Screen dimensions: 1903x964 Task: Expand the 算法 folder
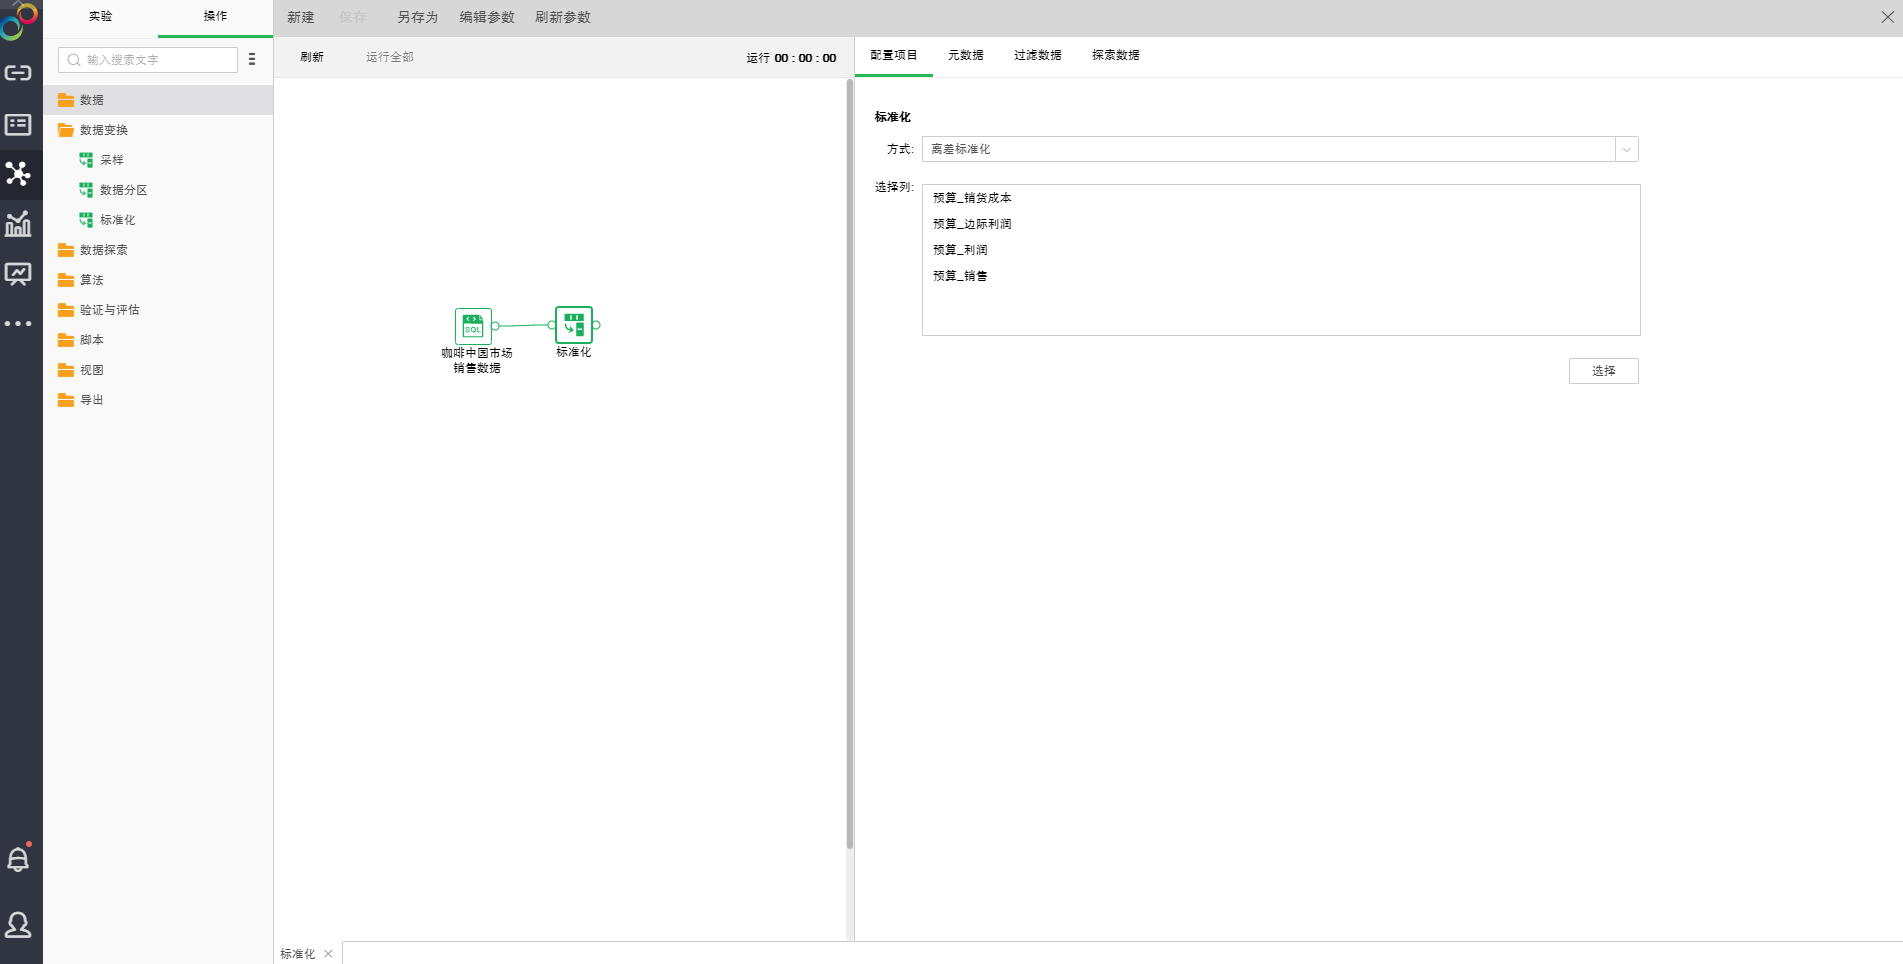pos(91,280)
